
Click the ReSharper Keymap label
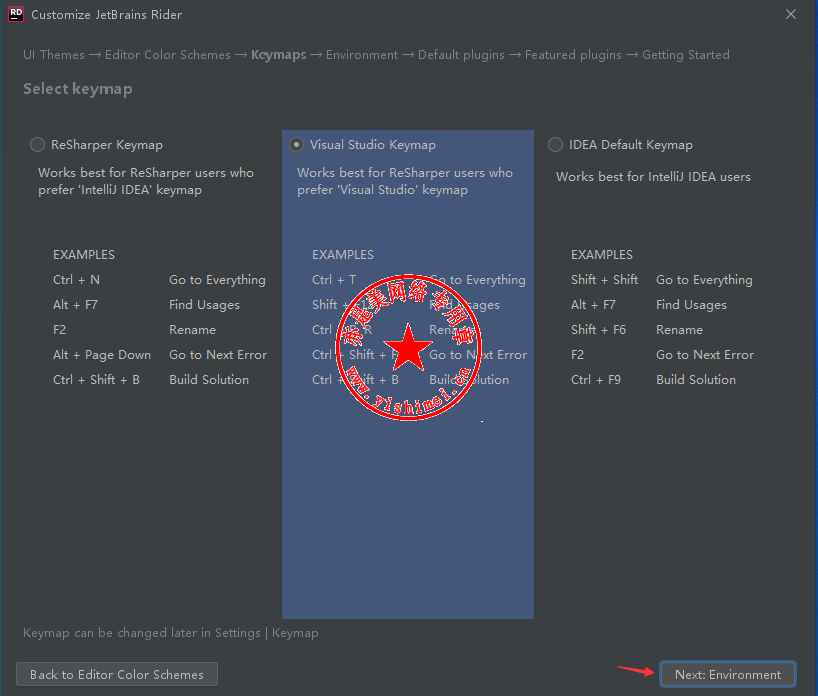coord(107,145)
